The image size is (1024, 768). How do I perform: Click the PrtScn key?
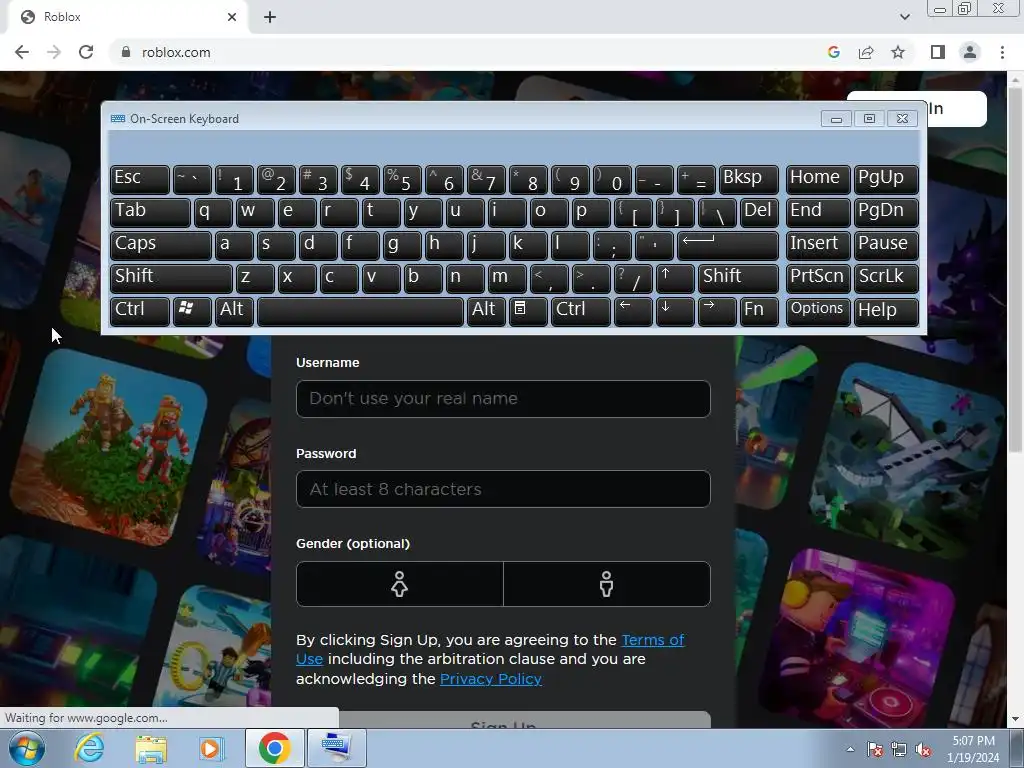(818, 278)
